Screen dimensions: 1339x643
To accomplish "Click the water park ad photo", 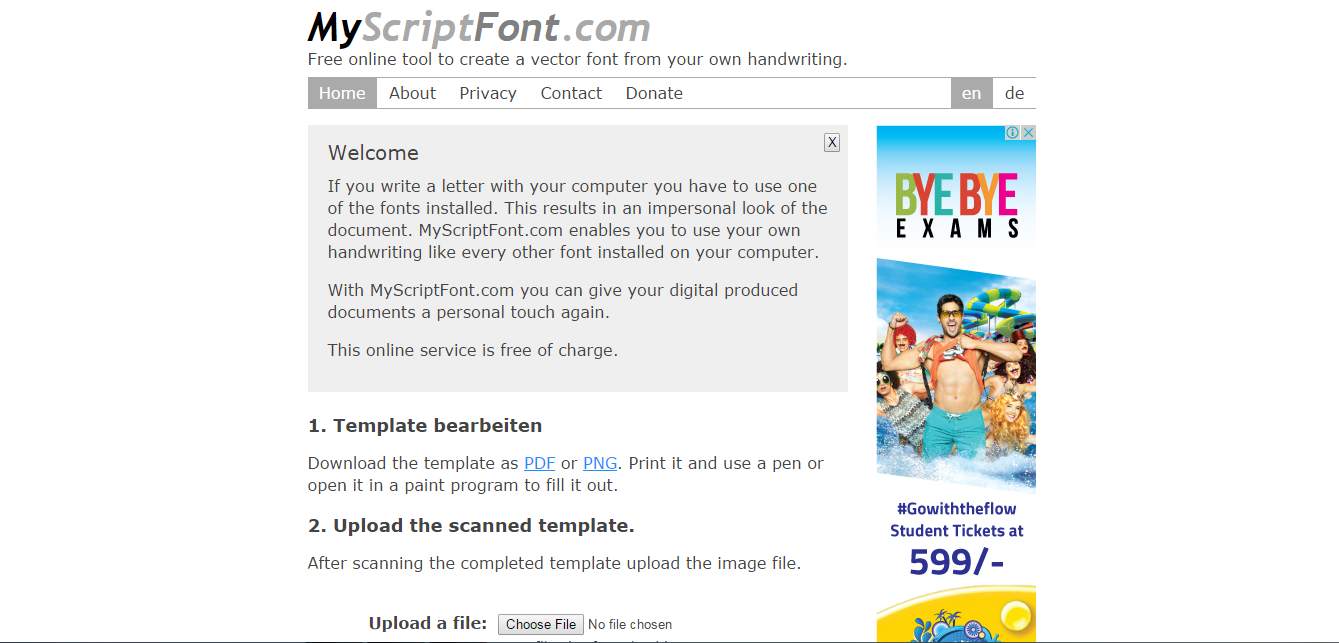I will point(956,375).
